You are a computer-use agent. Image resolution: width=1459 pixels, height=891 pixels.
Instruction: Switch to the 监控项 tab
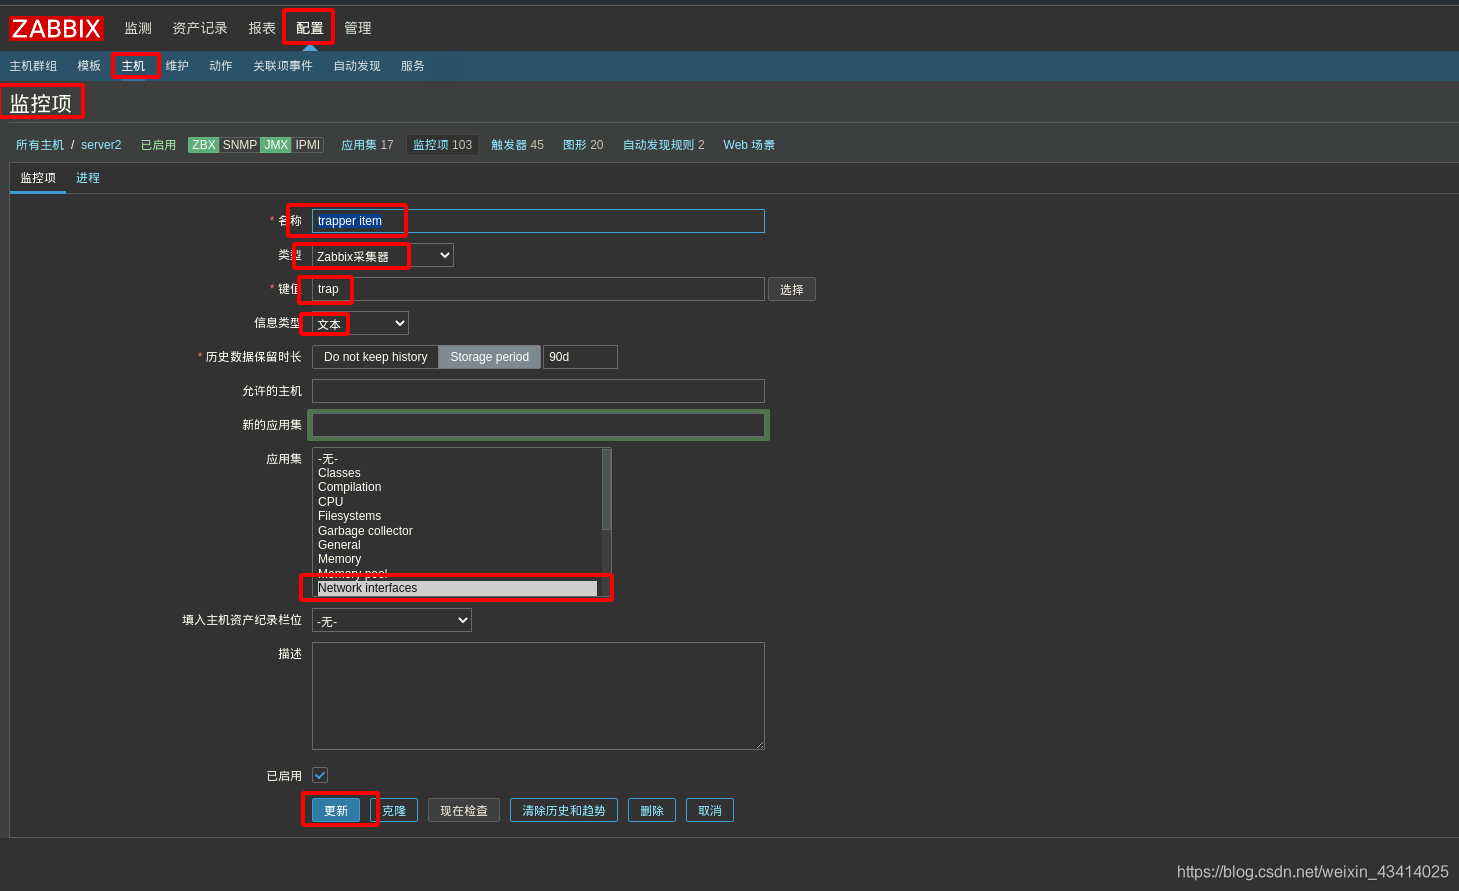click(x=38, y=178)
